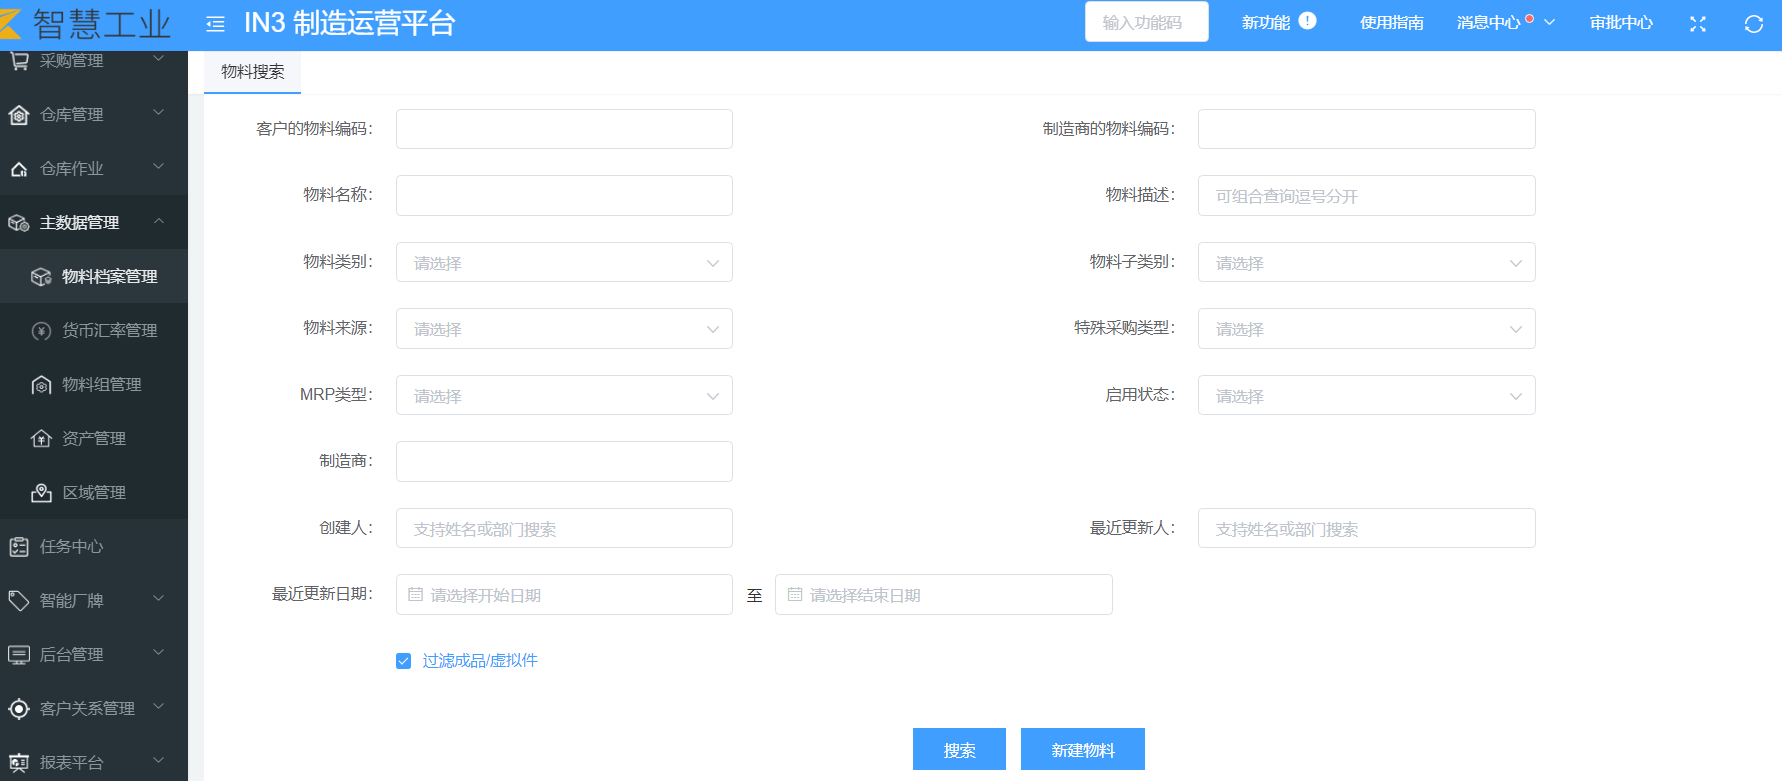Screen dimensions: 1782x781
Task: Open 区域管理 in the sidebar
Action: (x=93, y=493)
